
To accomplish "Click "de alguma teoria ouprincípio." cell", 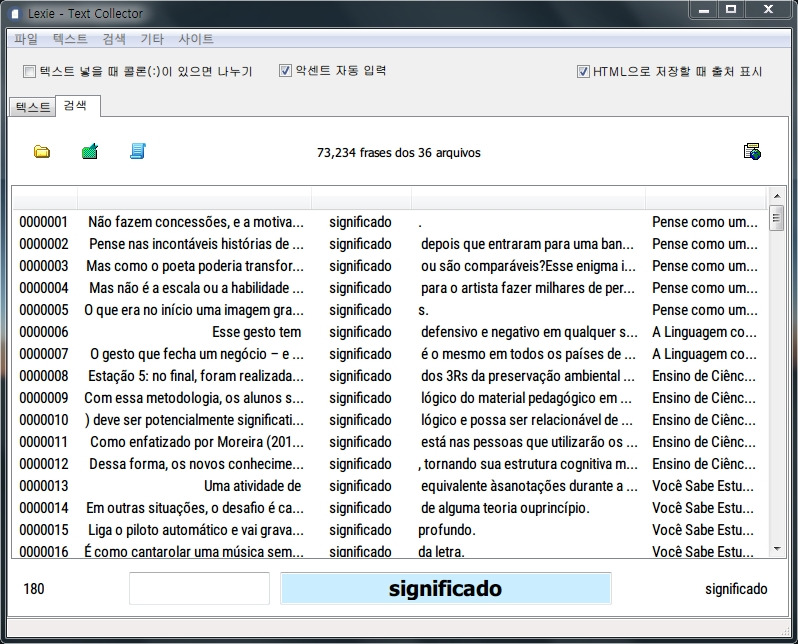I will [505, 508].
